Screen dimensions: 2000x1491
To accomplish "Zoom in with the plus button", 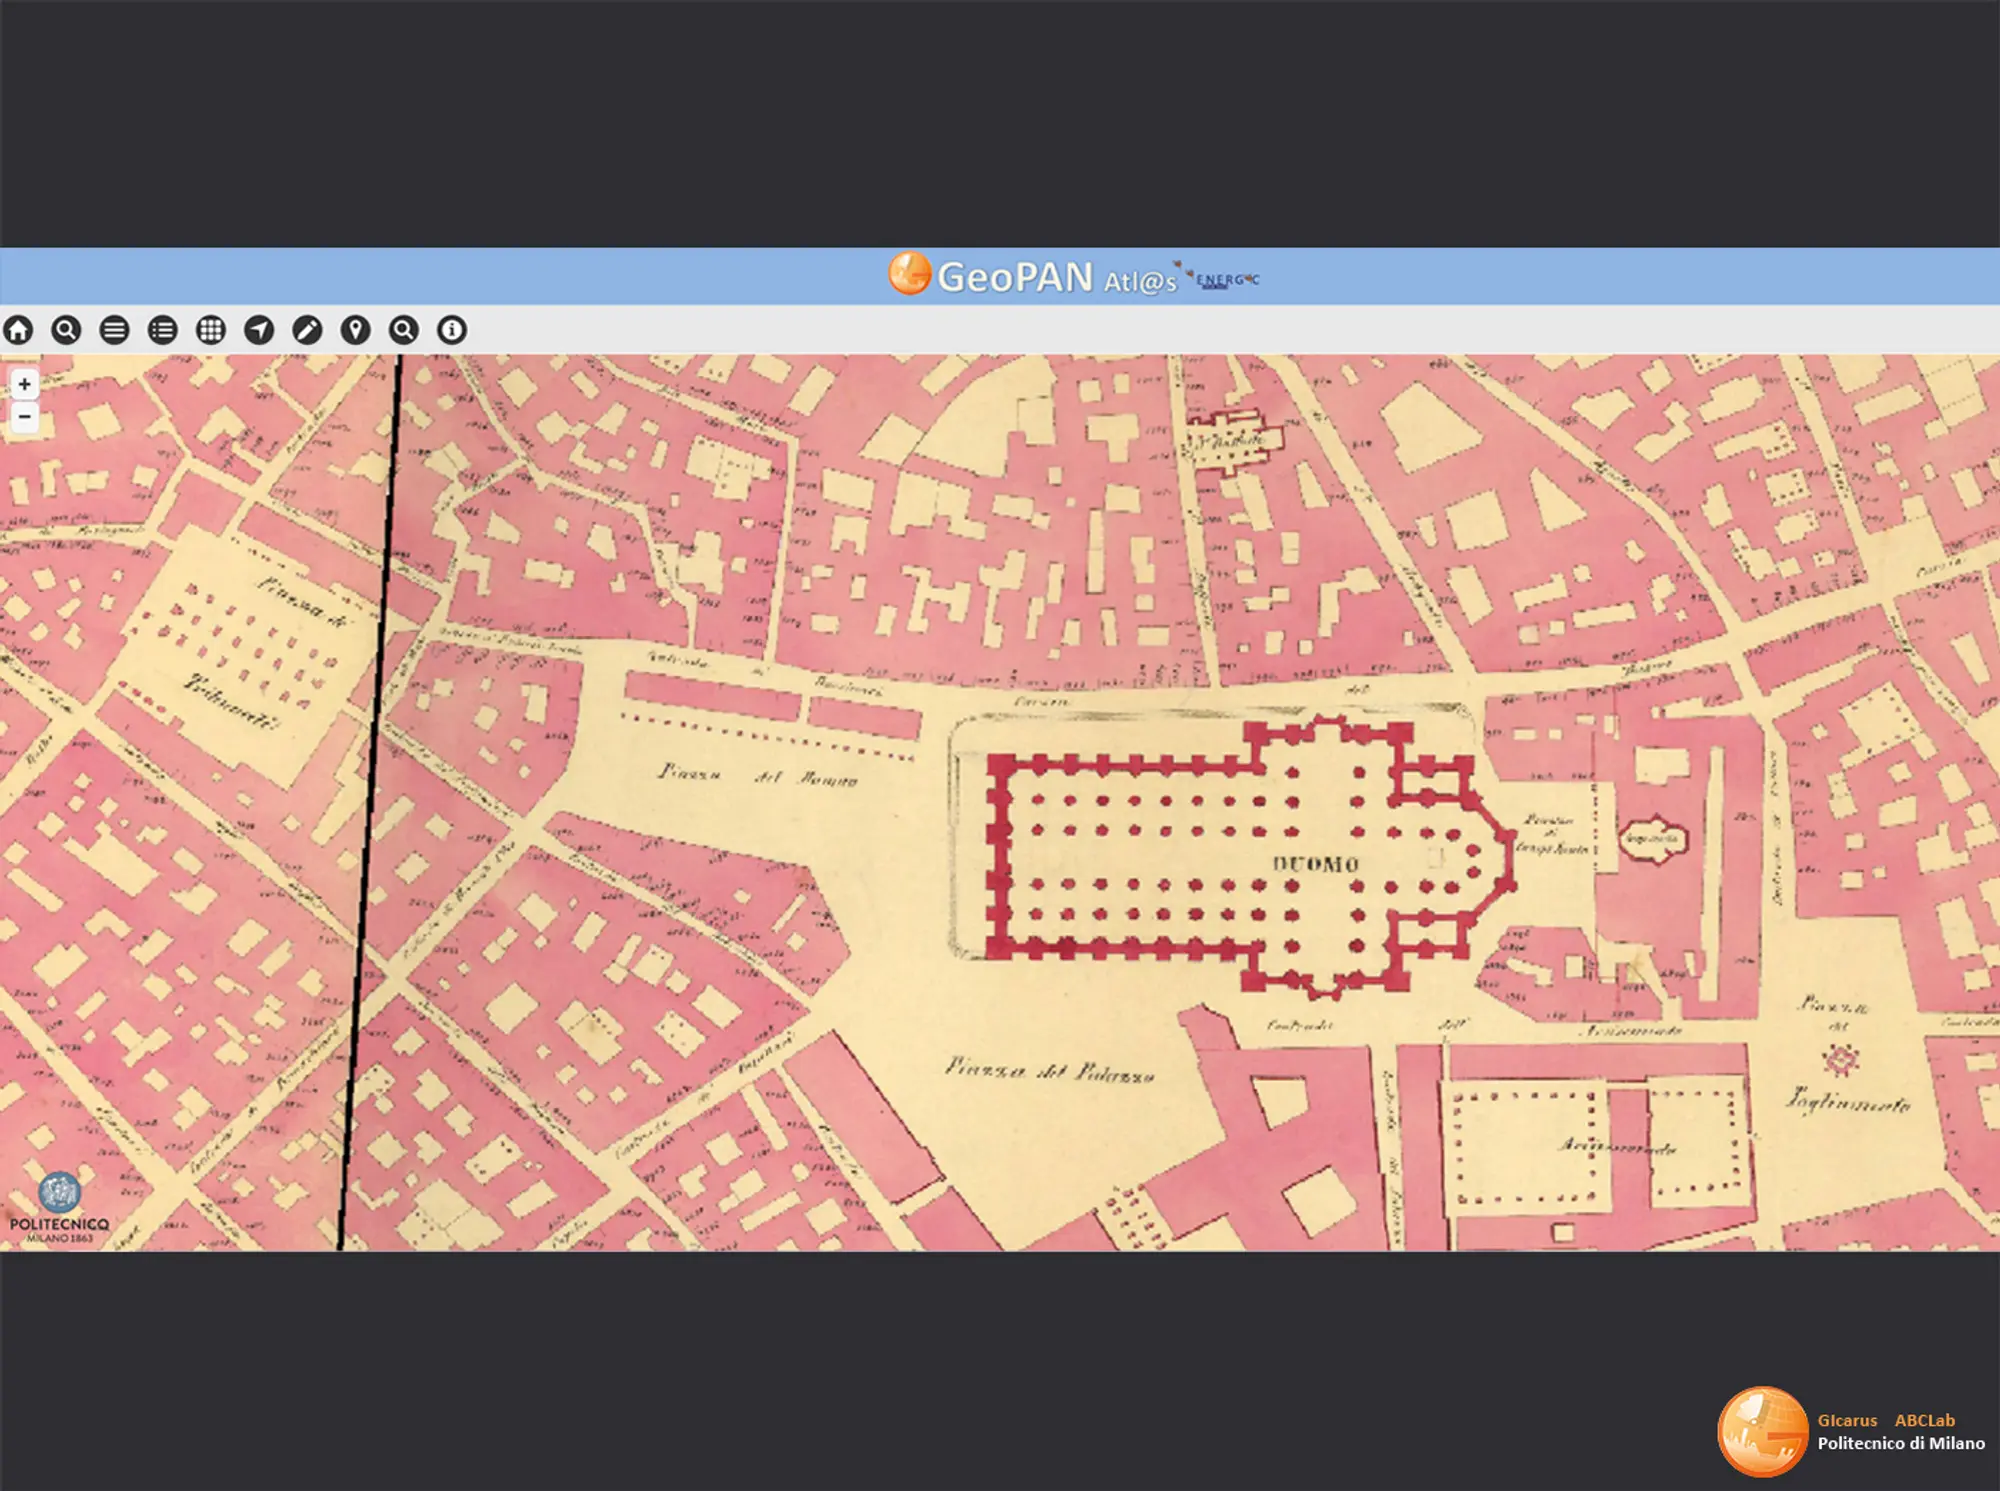I will click(25, 384).
